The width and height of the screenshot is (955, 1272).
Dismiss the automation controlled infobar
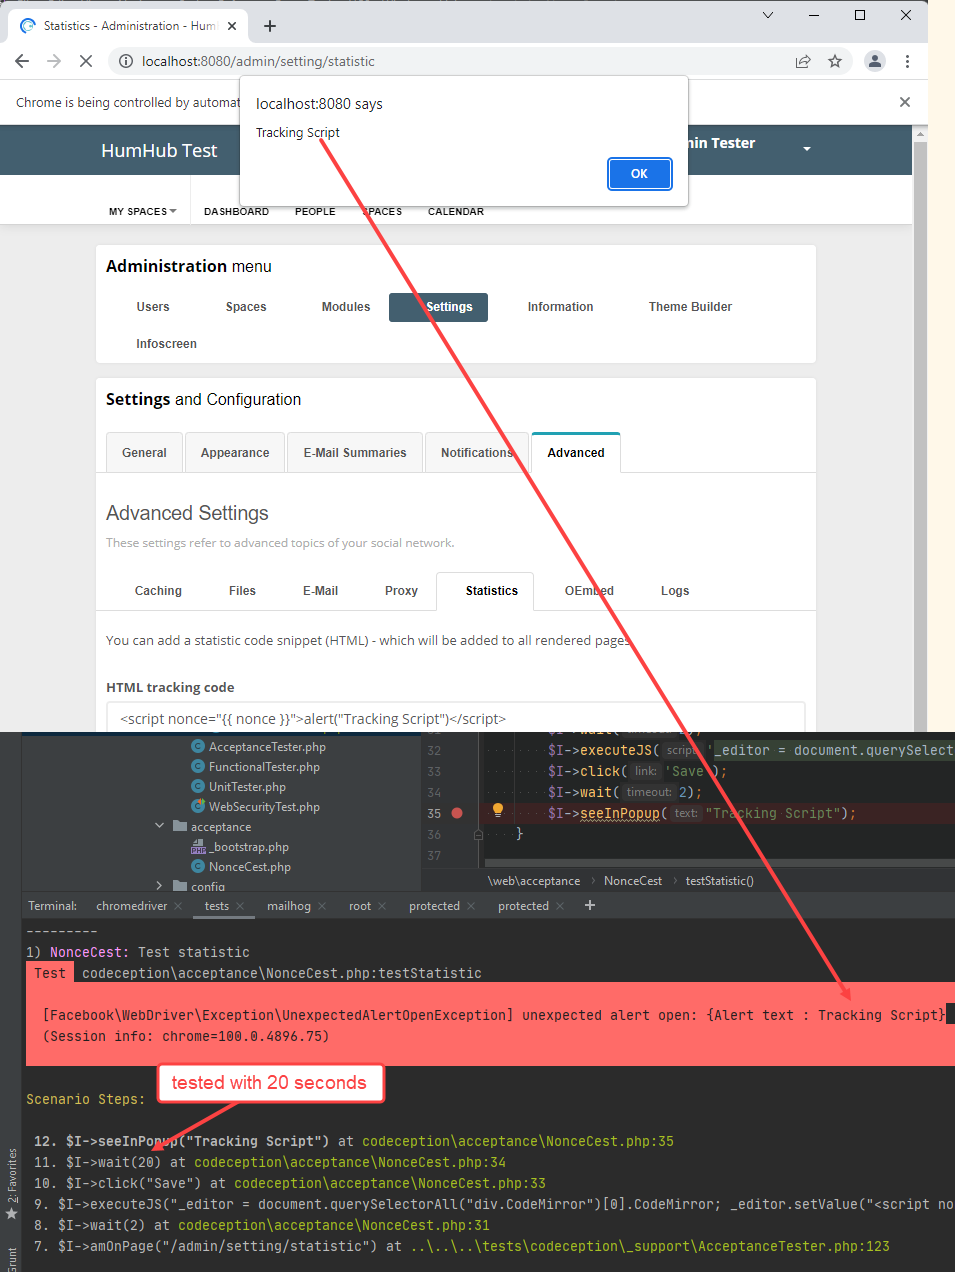pyautogui.click(x=905, y=102)
